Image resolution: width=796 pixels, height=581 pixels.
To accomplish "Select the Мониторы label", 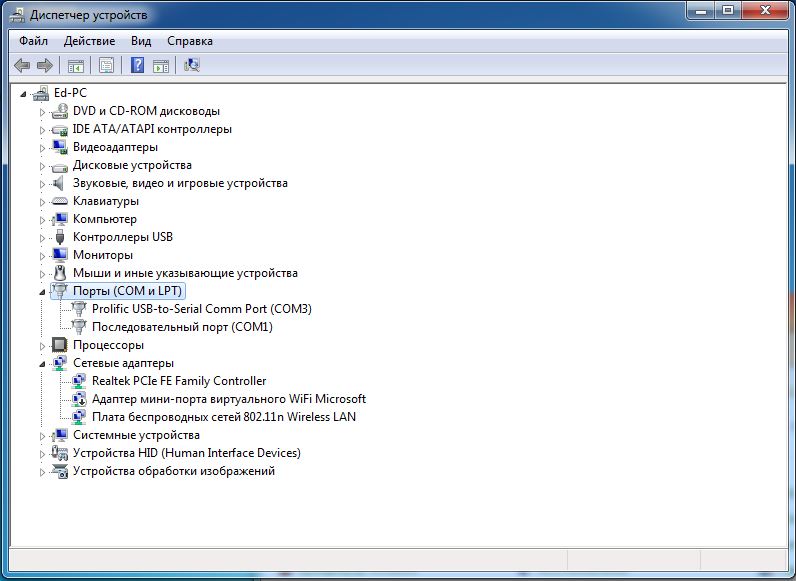I will 103,255.
